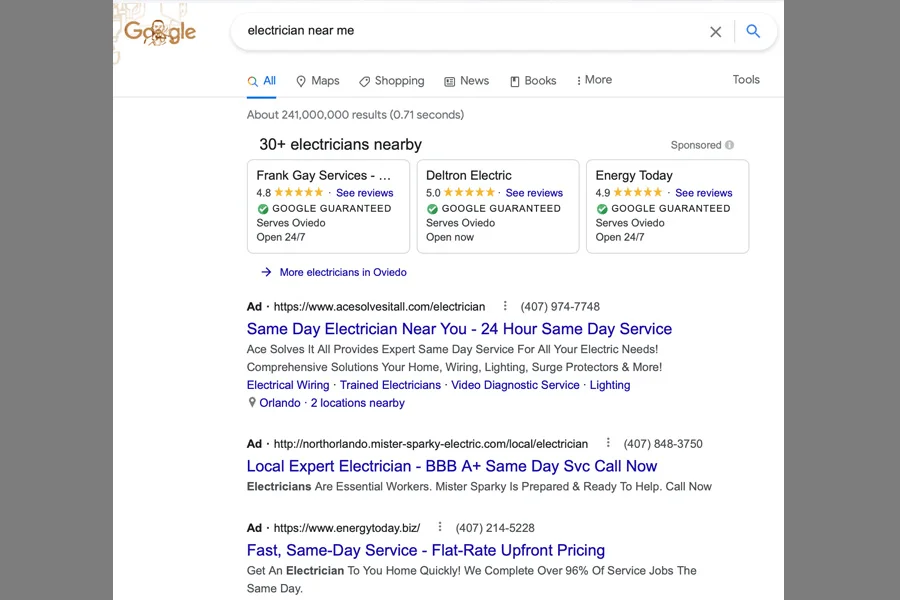Image resolution: width=900 pixels, height=600 pixels.
Task: Click the '30+ electricians nearby' heading
Action: pyautogui.click(x=340, y=145)
